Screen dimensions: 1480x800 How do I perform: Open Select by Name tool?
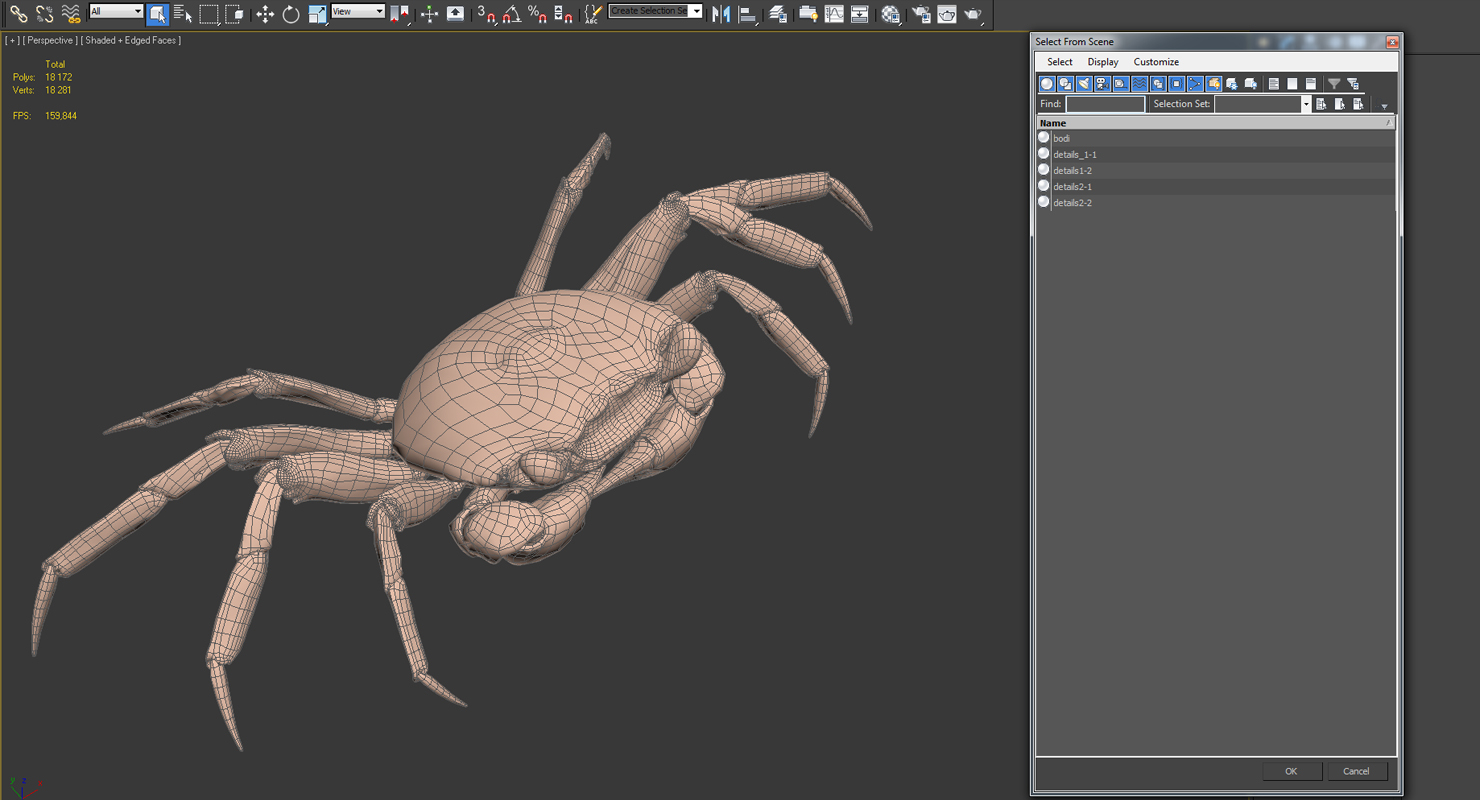(183, 14)
